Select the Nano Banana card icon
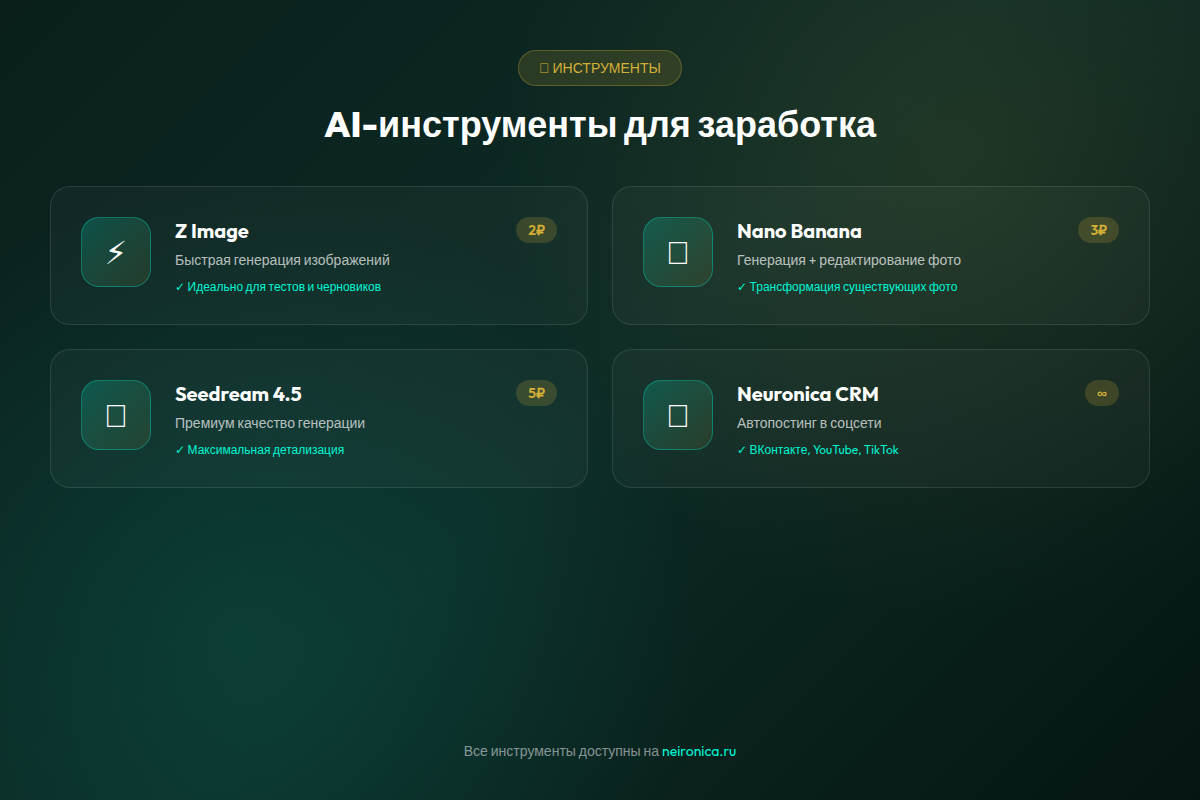 click(x=677, y=252)
